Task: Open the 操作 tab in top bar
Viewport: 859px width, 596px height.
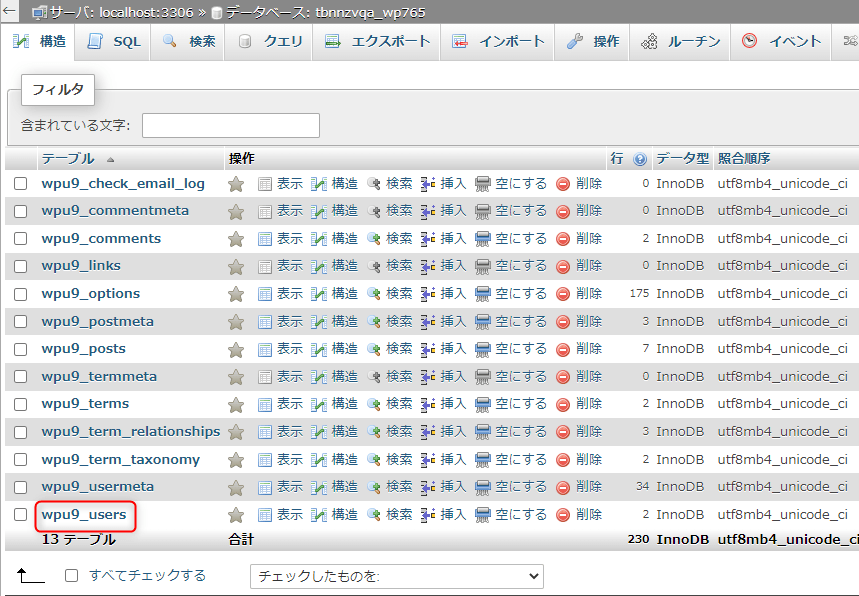Action: (x=592, y=42)
